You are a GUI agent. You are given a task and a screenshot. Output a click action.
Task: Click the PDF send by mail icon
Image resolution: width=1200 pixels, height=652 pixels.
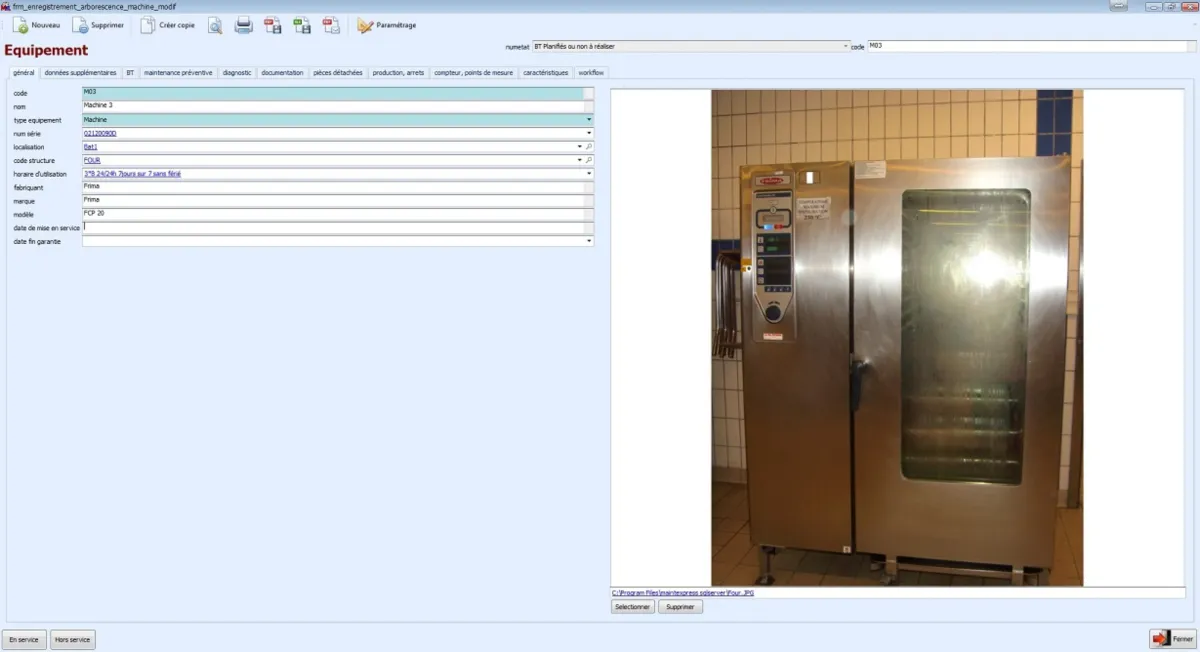tap(331, 26)
